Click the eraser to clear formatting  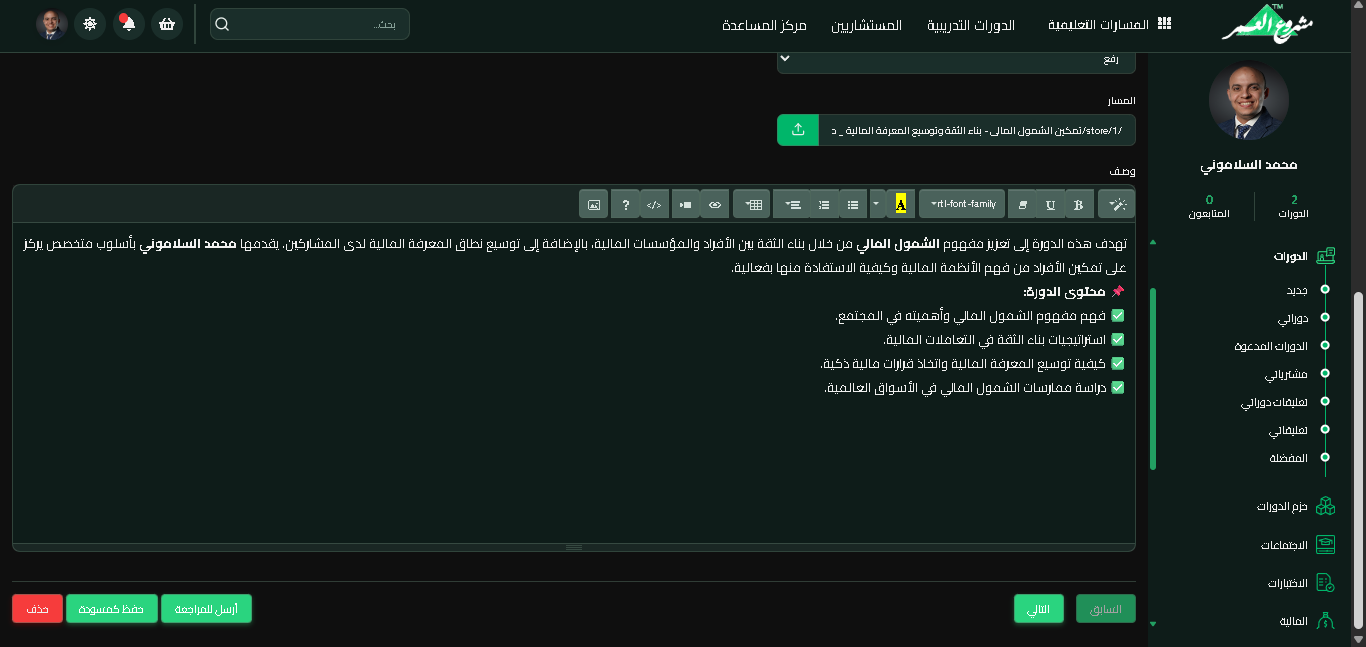1022,204
